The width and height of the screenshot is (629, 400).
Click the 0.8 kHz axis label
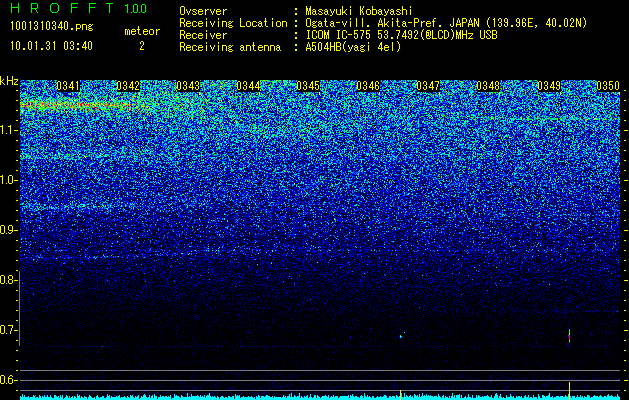9,280
